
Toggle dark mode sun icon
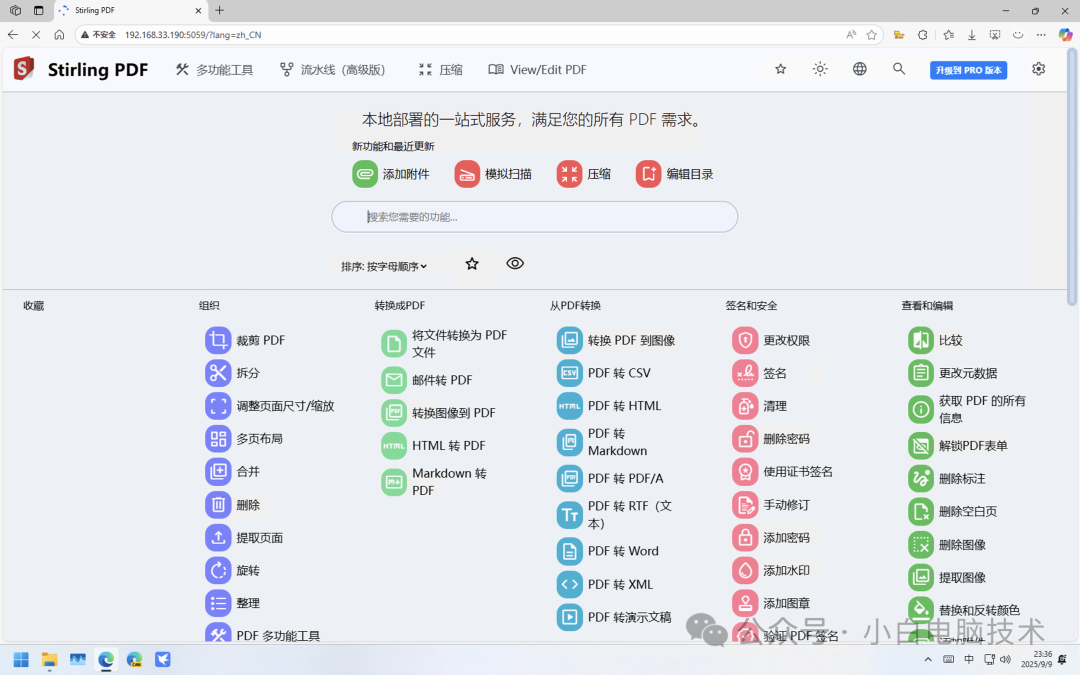pyautogui.click(x=820, y=69)
